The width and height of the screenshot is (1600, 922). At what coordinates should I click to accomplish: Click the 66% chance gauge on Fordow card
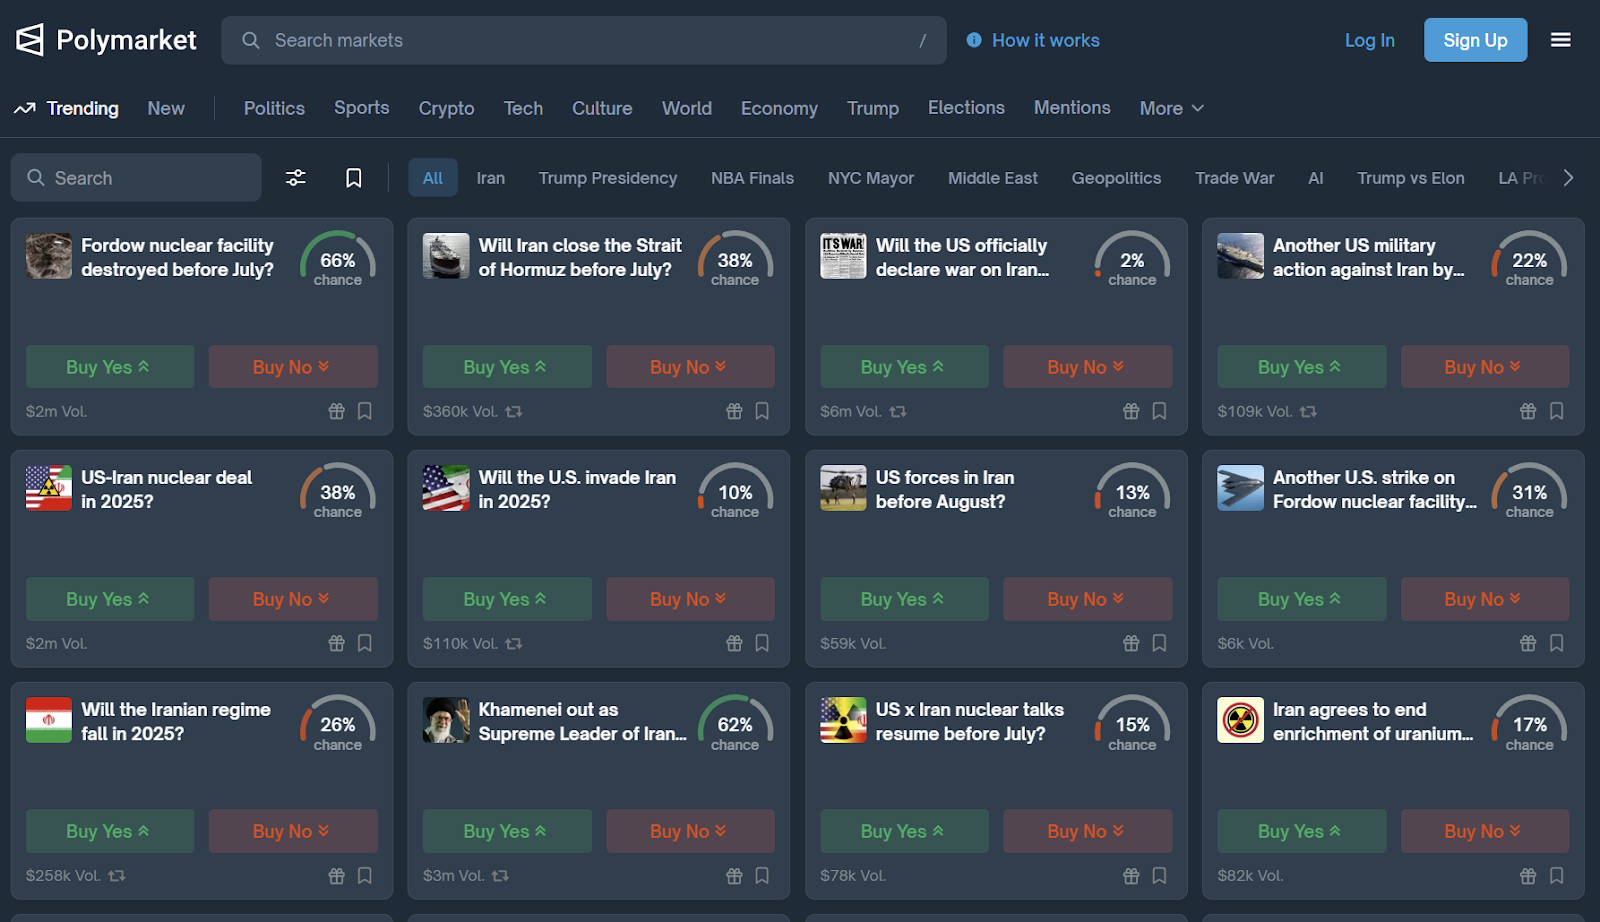[x=338, y=260]
